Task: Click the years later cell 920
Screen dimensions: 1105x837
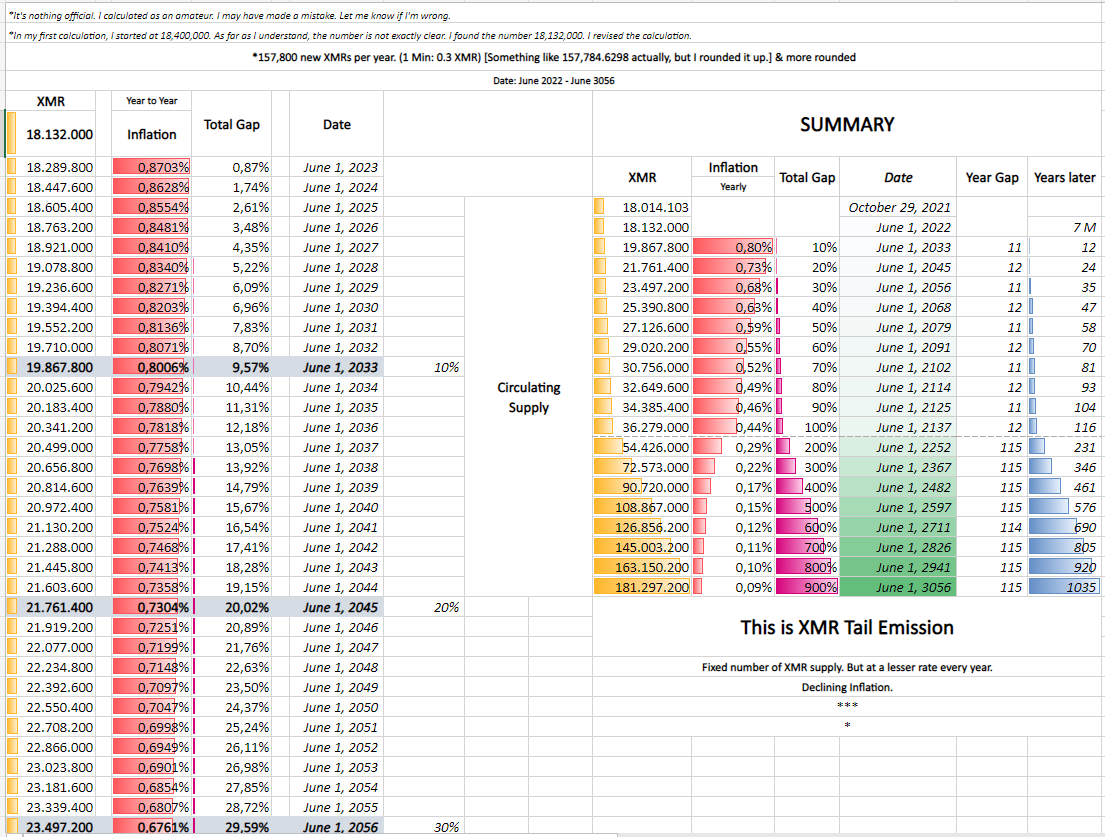Action: tap(1063, 567)
